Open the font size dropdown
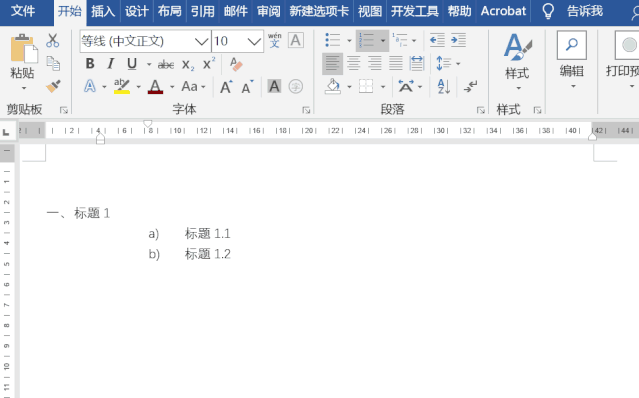639x398 pixels. tap(254, 41)
